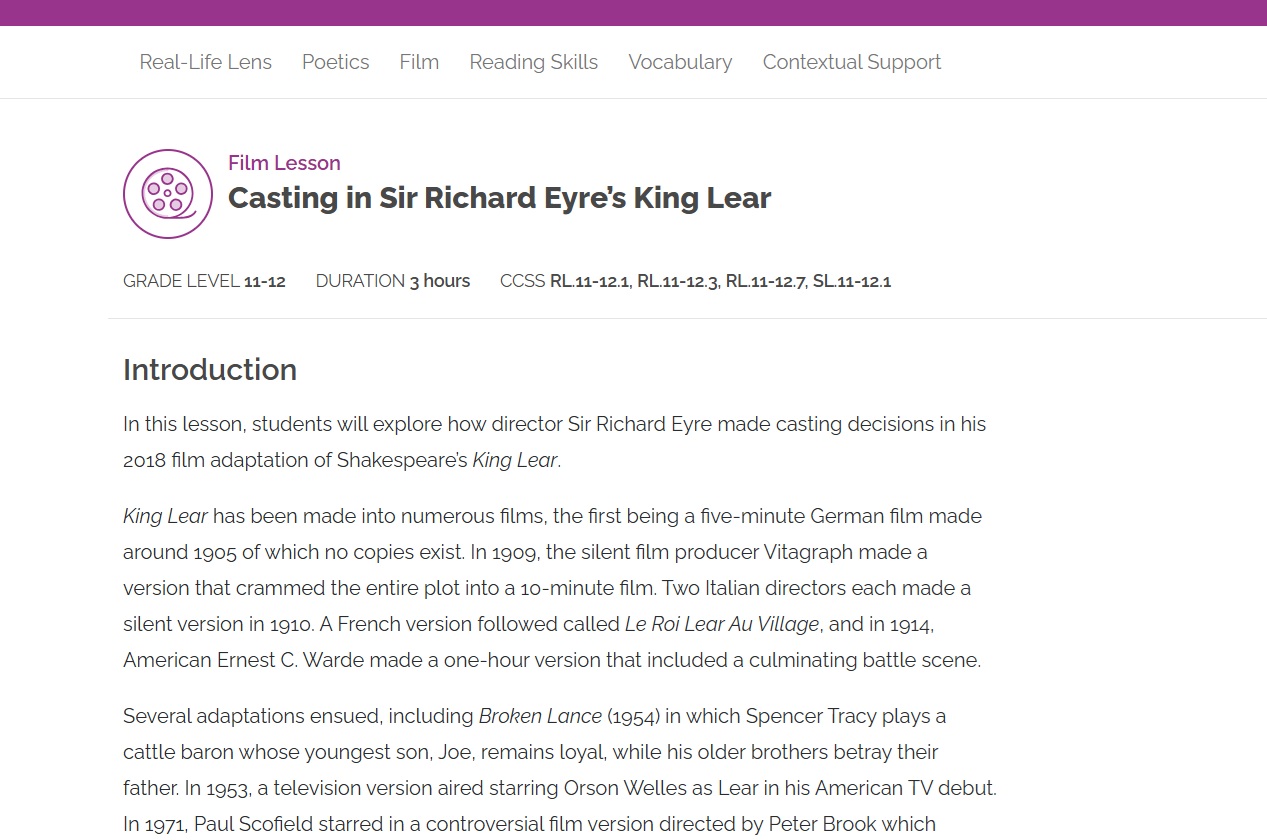Click the Film Lesson category label

click(284, 163)
